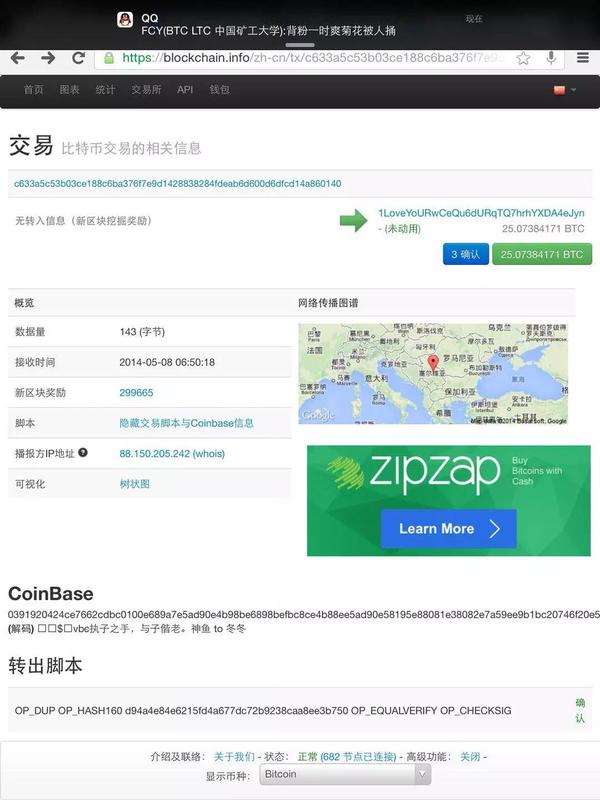Open the 关于我们 footer link
Image resolution: width=600 pixels, height=800 pixels.
pos(234,757)
